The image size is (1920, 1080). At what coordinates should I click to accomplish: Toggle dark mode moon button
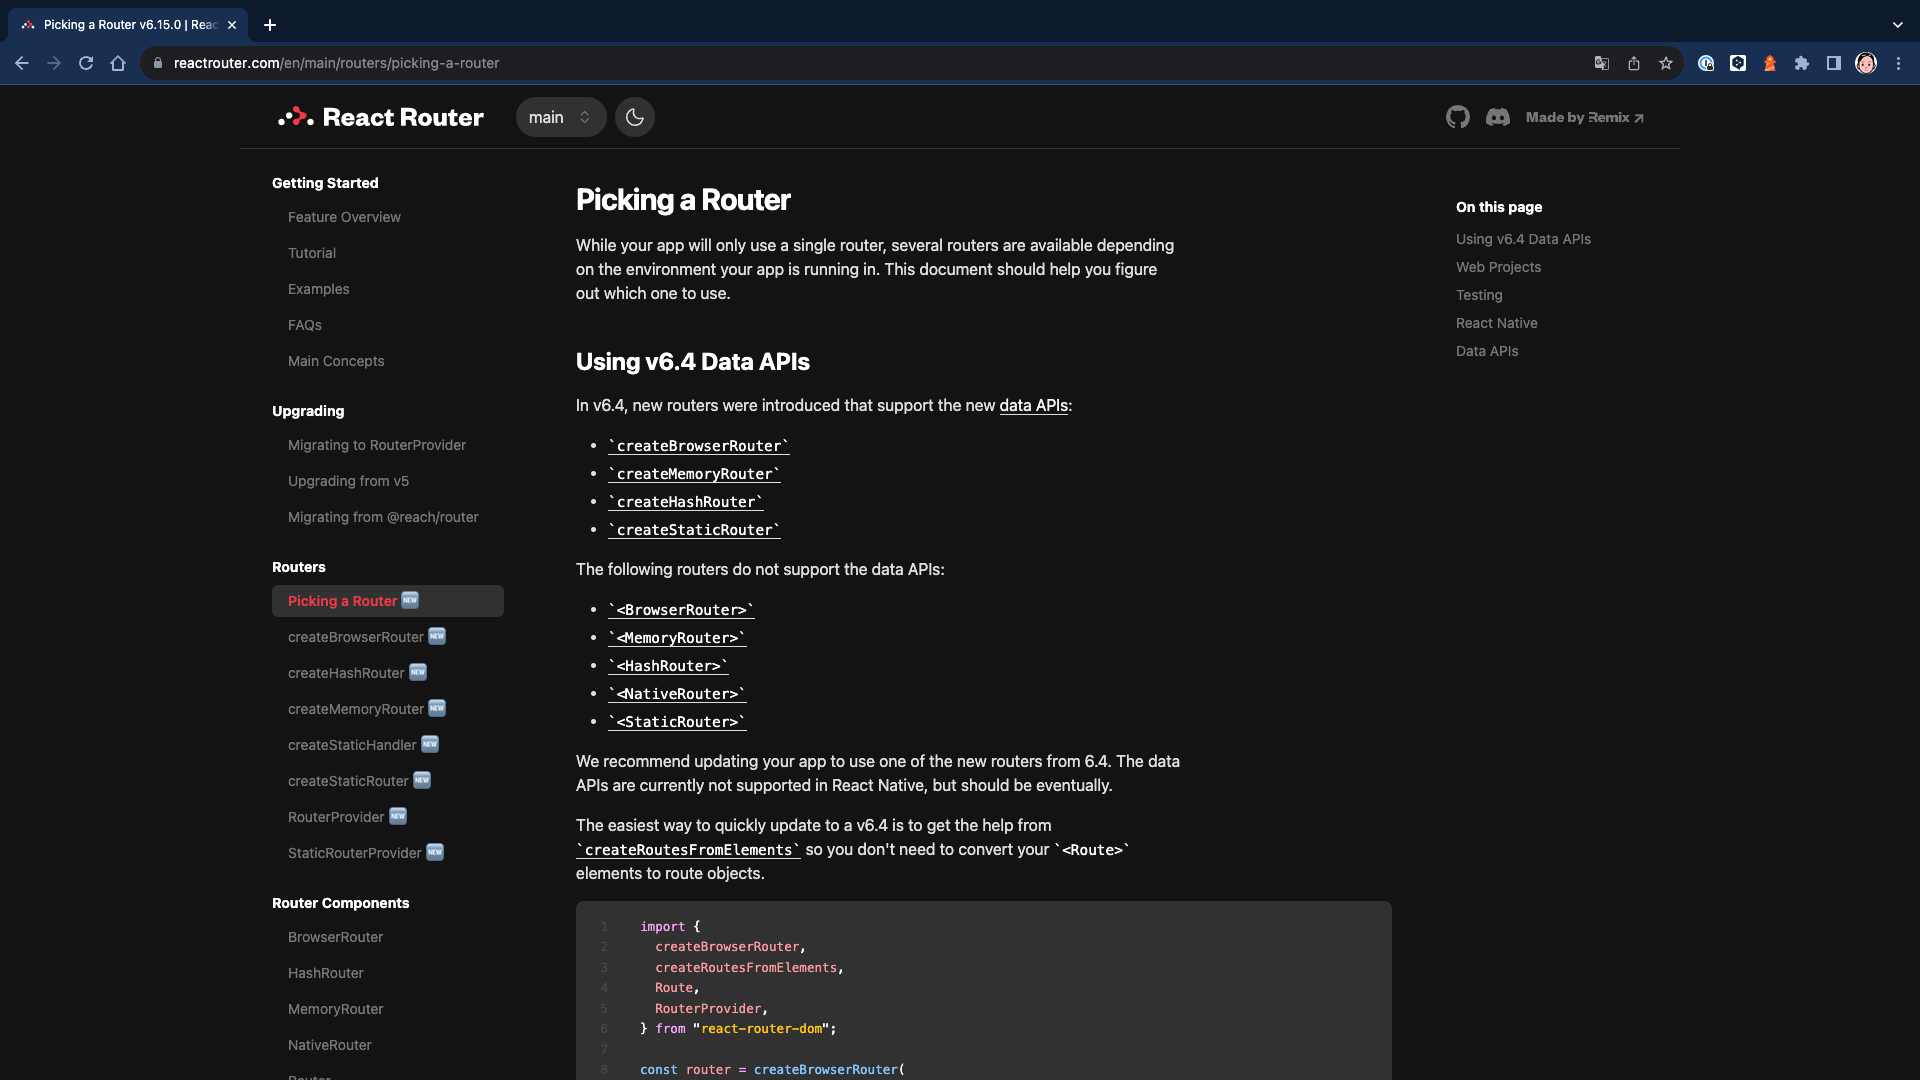pyautogui.click(x=634, y=117)
